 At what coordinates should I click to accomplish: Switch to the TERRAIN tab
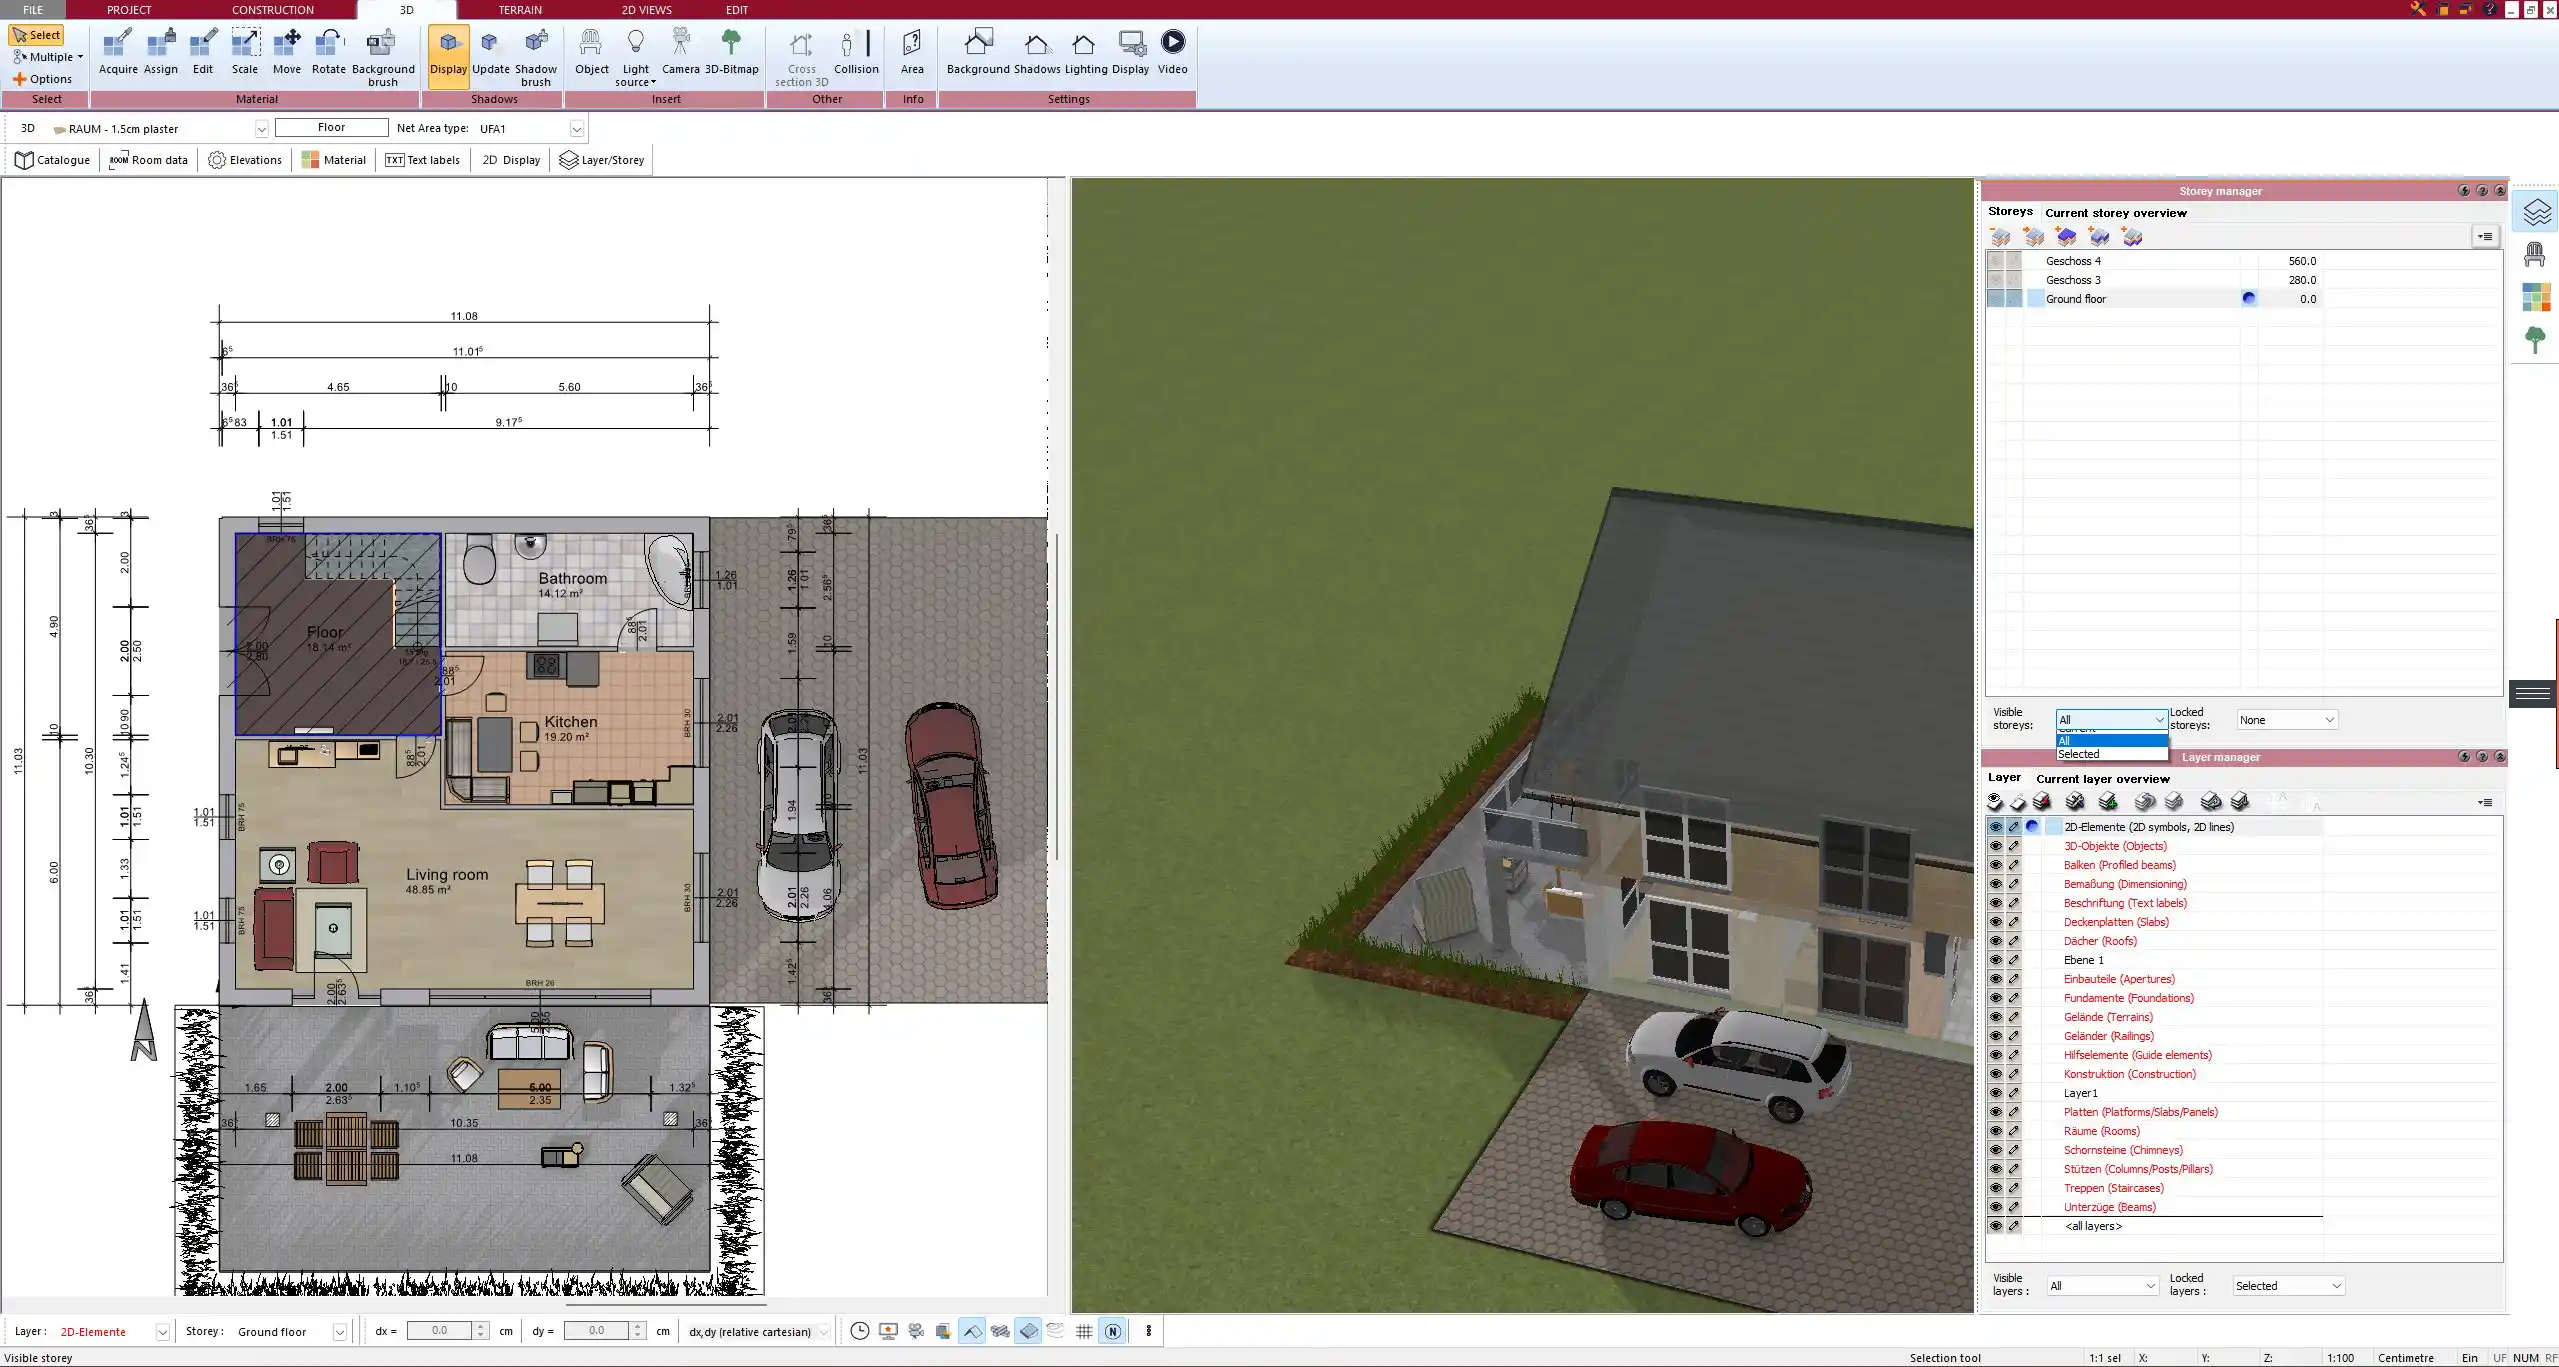(520, 10)
